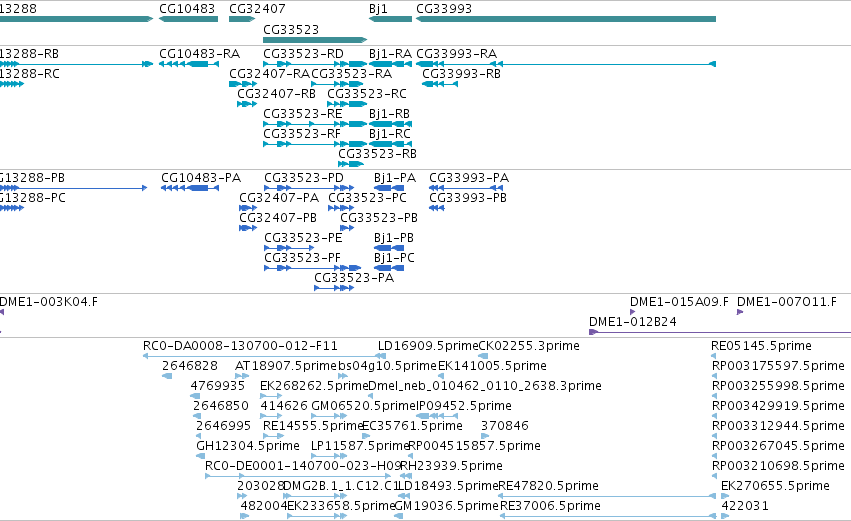The image size is (851, 521).
Task: Select the CG10483-PA protein feature
Action: [190, 188]
